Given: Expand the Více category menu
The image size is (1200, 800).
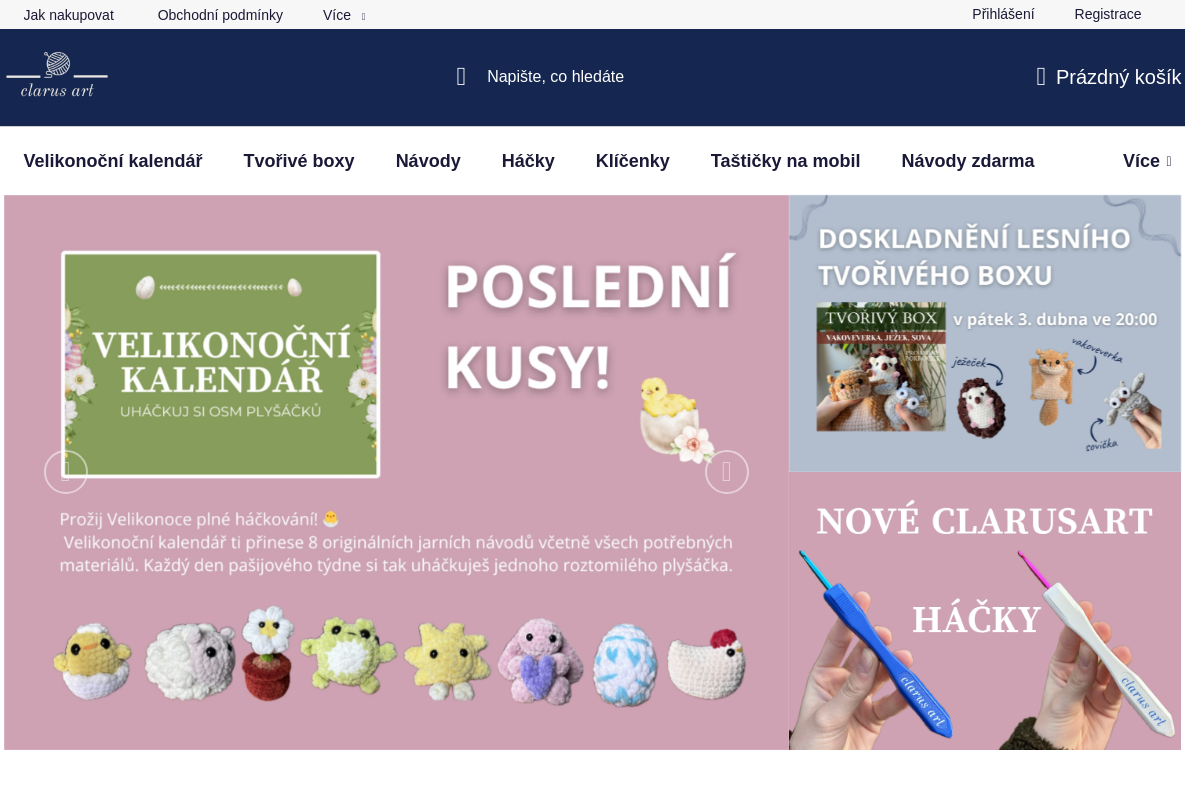Looking at the screenshot, I should 1146,161.
